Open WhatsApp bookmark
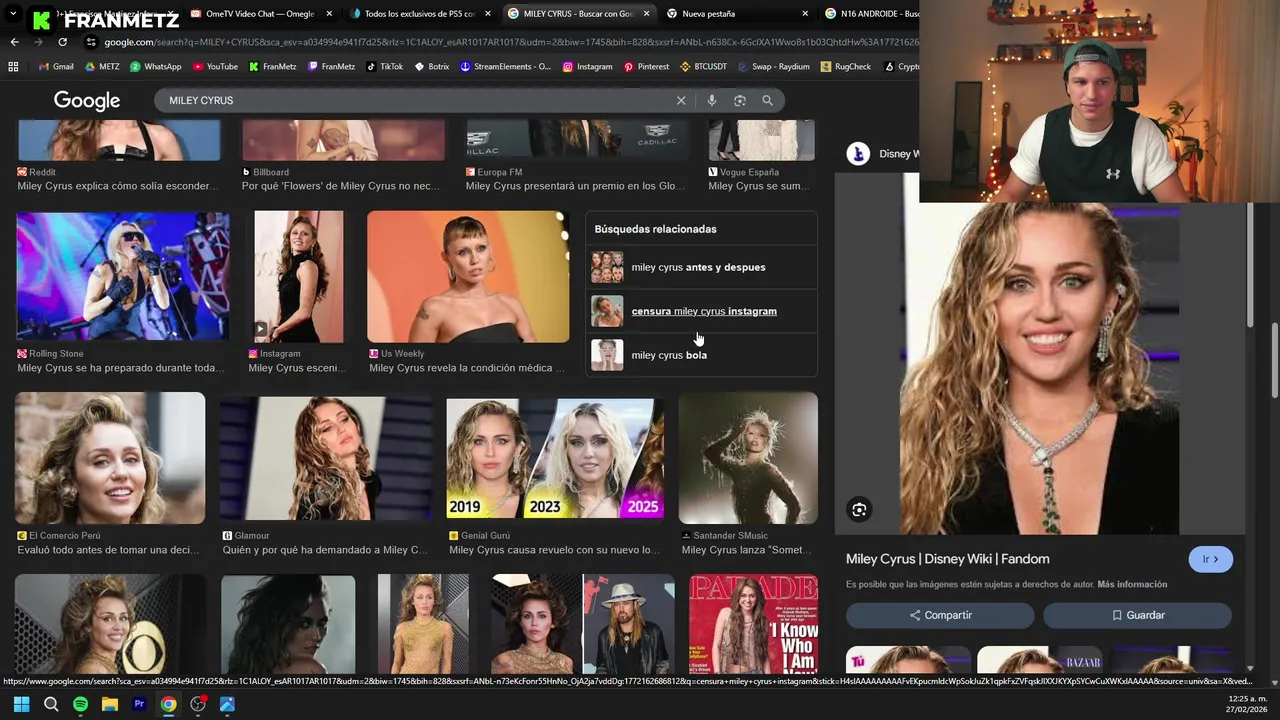This screenshot has width=1280, height=720. coord(156,67)
